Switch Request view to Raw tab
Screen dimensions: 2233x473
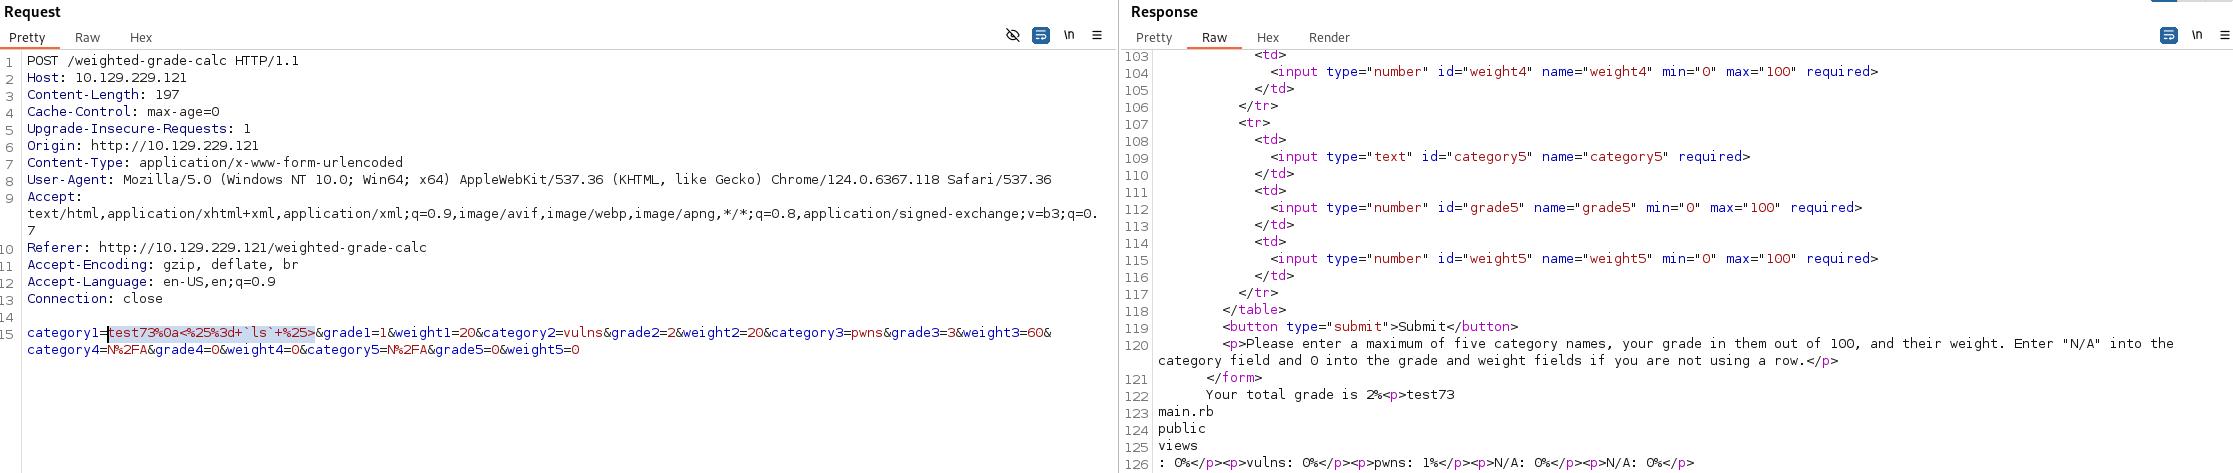(x=88, y=38)
